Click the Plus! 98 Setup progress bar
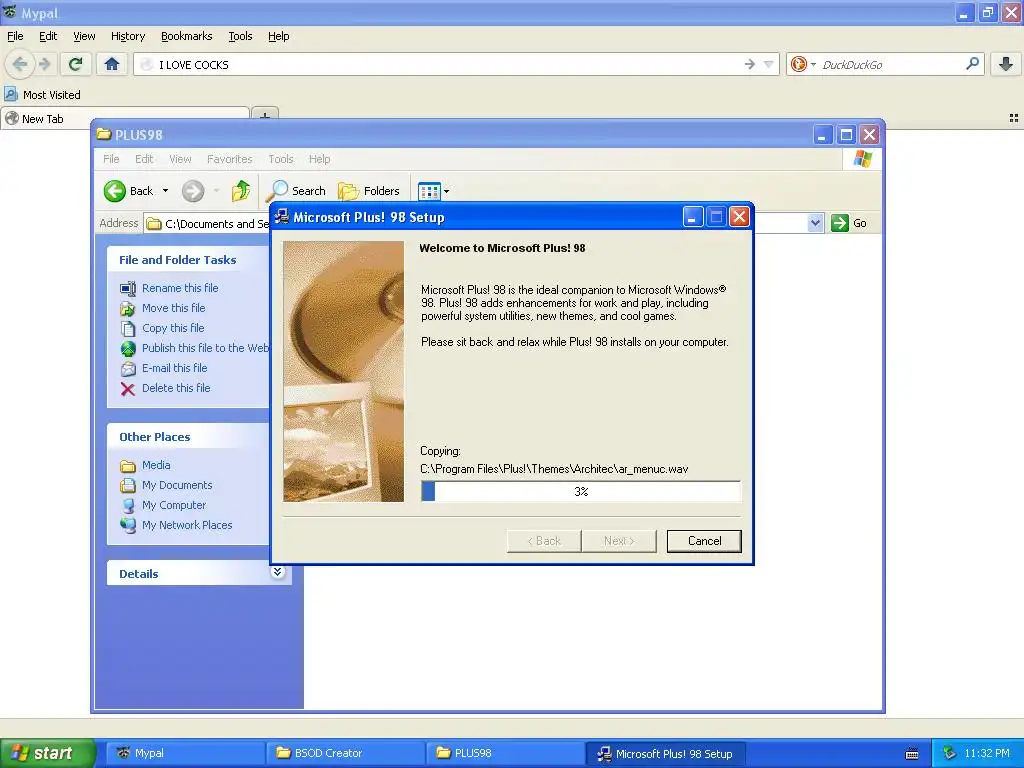Image resolution: width=1024 pixels, height=768 pixels. coord(581,491)
